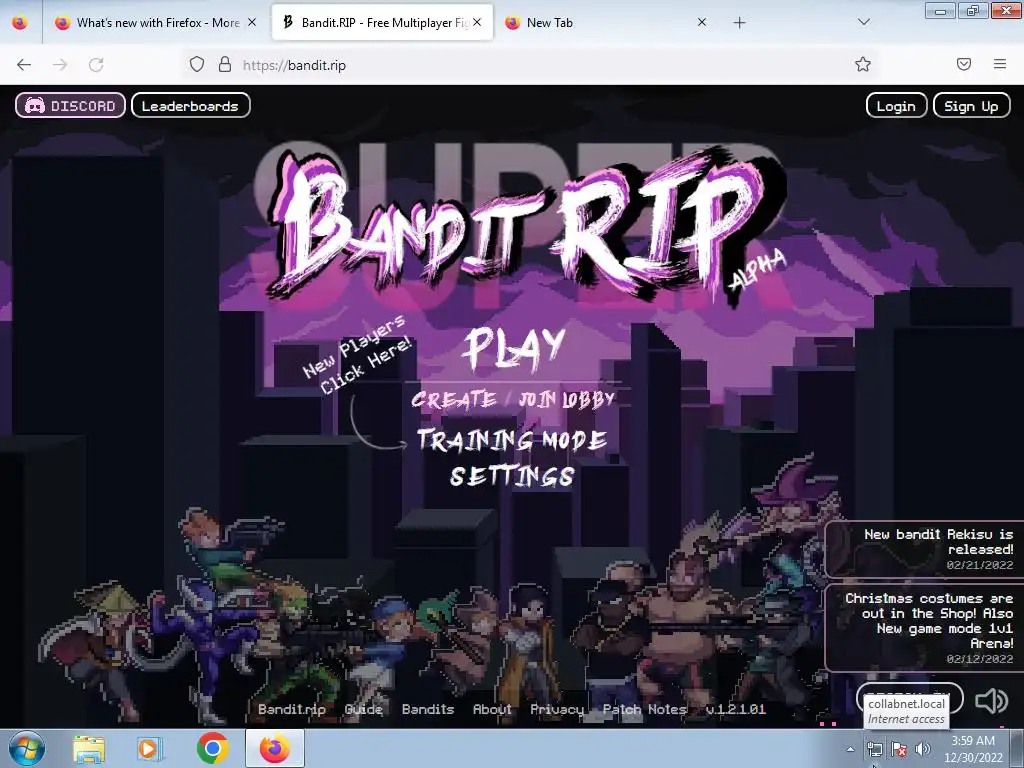Open the Bandits footer link

tap(428, 709)
